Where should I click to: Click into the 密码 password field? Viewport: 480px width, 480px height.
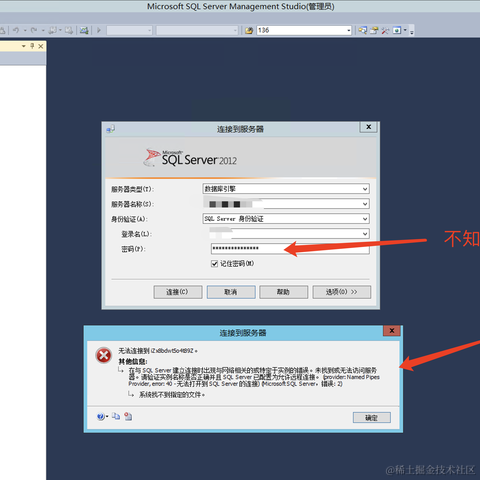290,248
